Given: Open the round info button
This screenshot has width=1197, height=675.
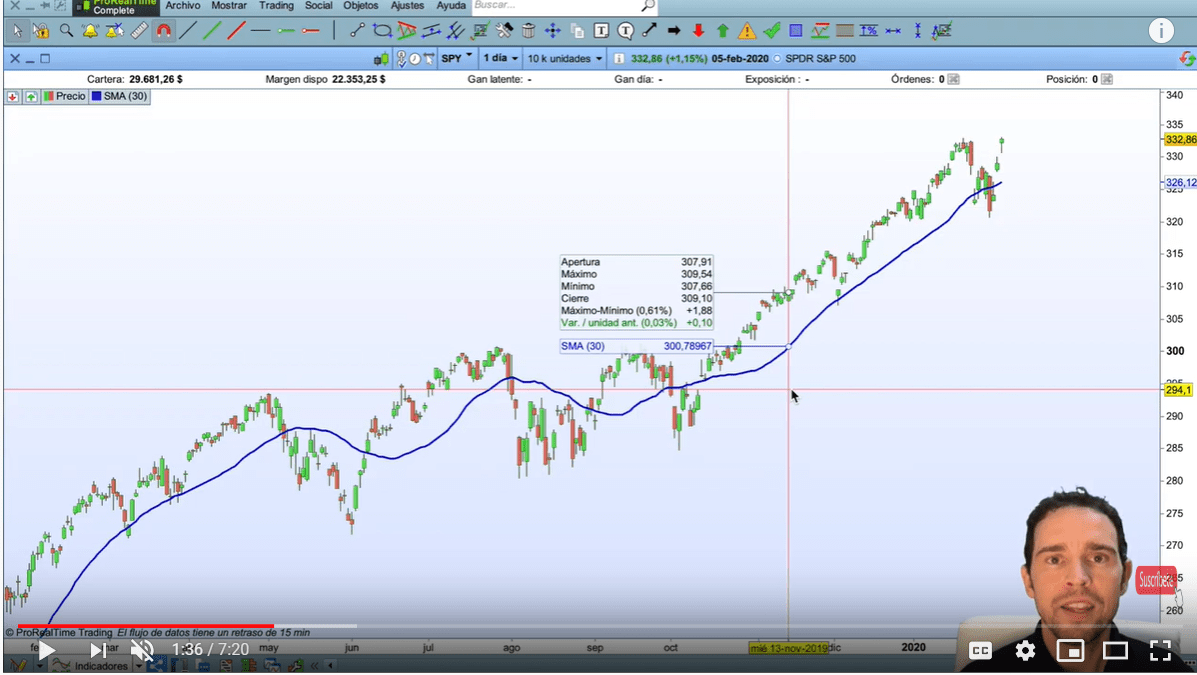Looking at the screenshot, I should tap(1161, 31).
